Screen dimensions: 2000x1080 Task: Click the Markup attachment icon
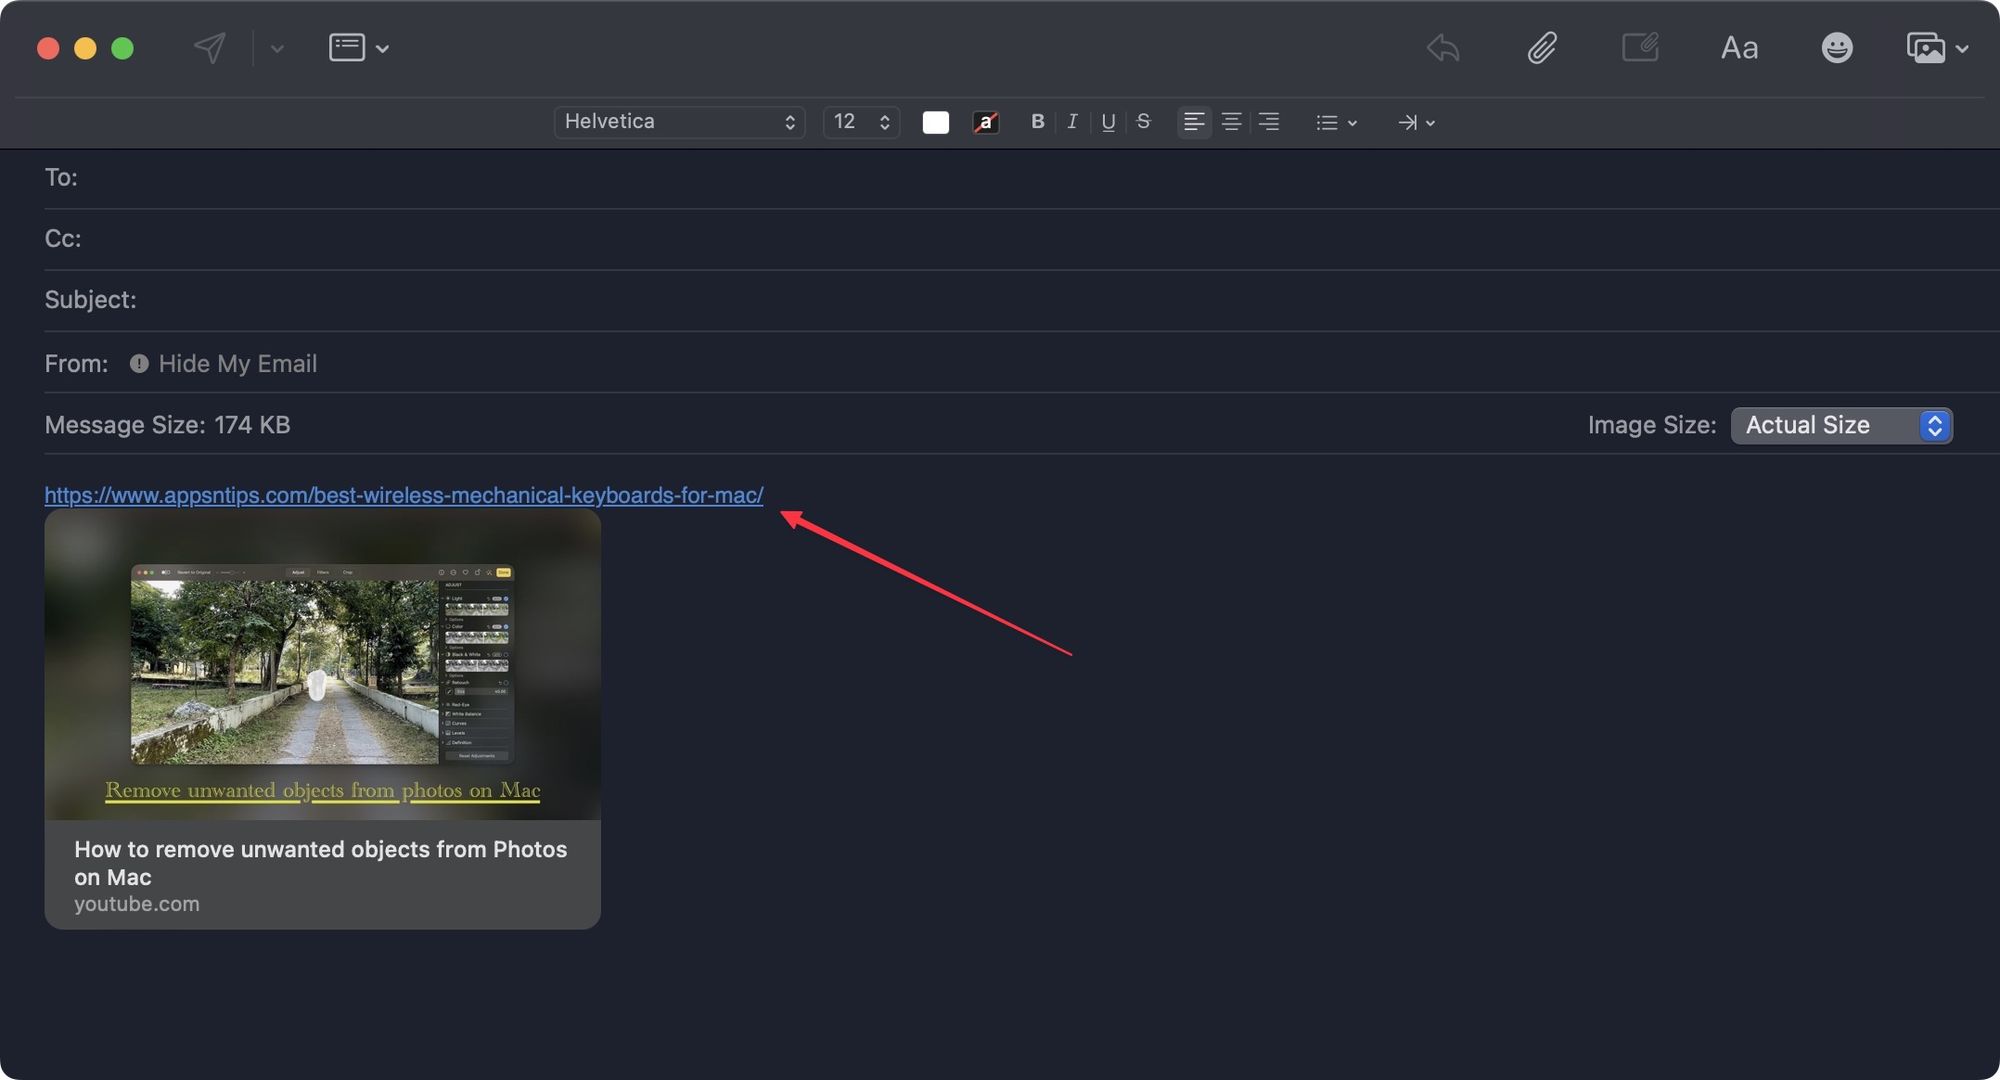[1640, 47]
